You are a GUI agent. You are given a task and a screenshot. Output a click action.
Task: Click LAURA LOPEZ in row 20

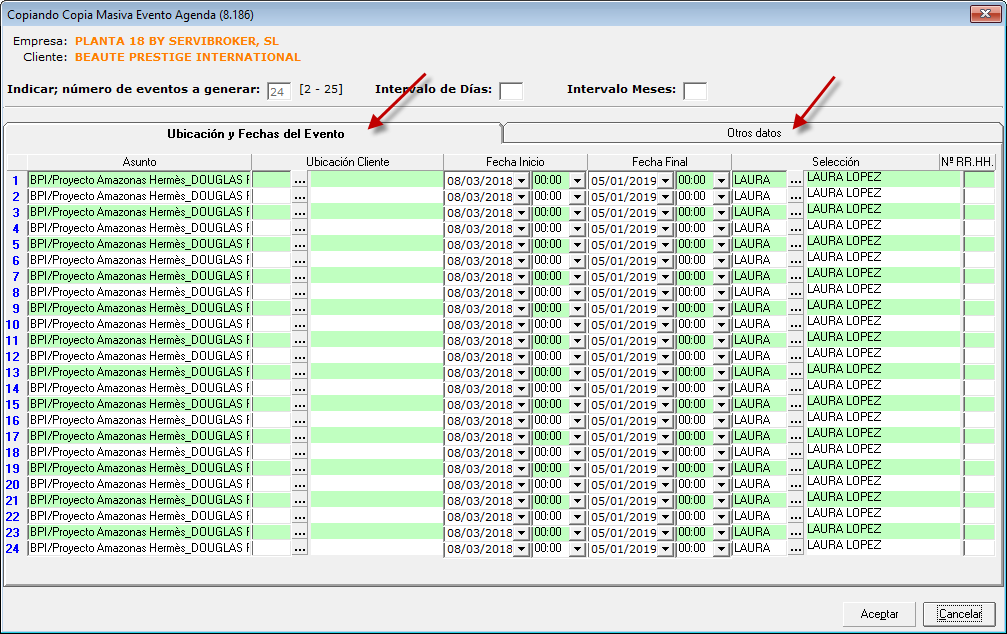coord(844,481)
